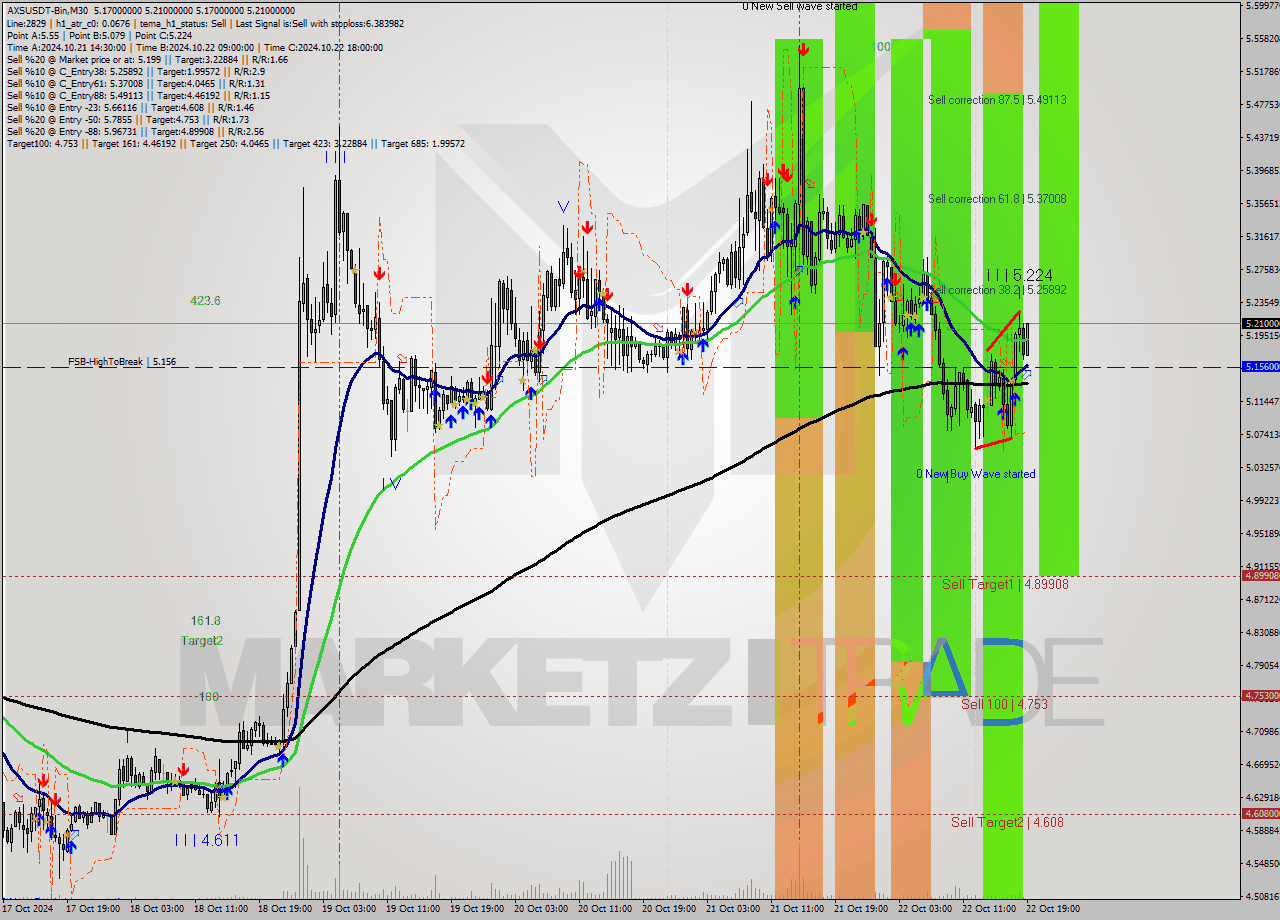This screenshot has width=1280, height=920.
Task: Select 'Sell correction 87.5 | 5.49113' label
Action: tap(997, 100)
